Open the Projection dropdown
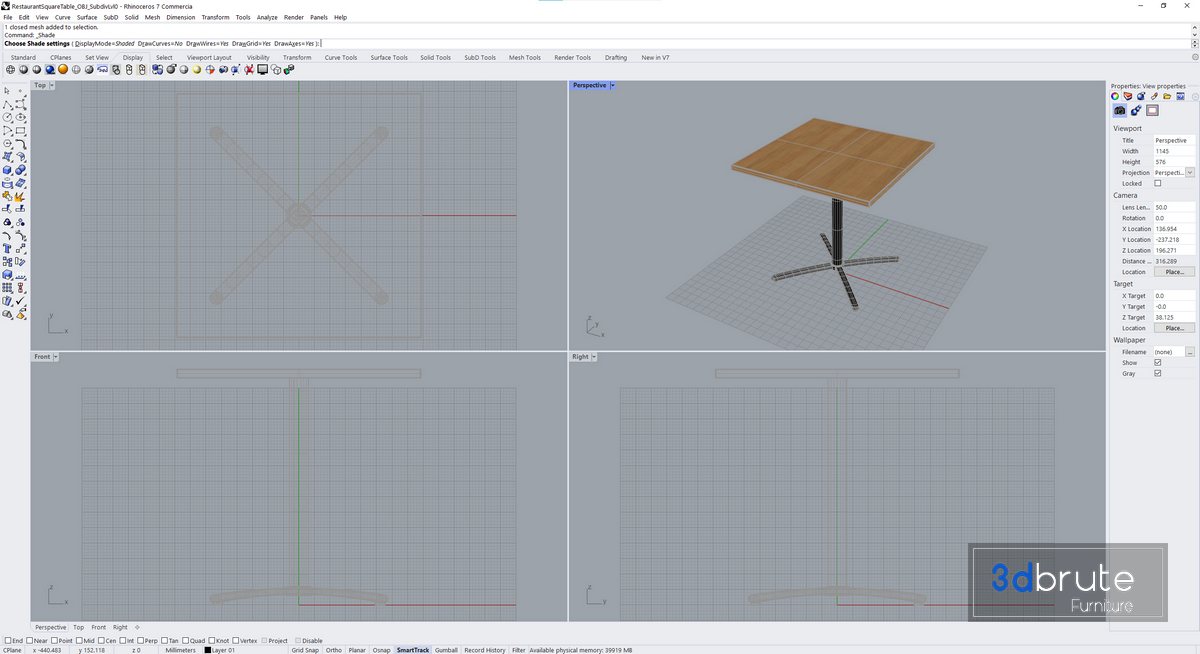Screen dimensions: 1200x654 pyautogui.click(x=1190, y=173)
